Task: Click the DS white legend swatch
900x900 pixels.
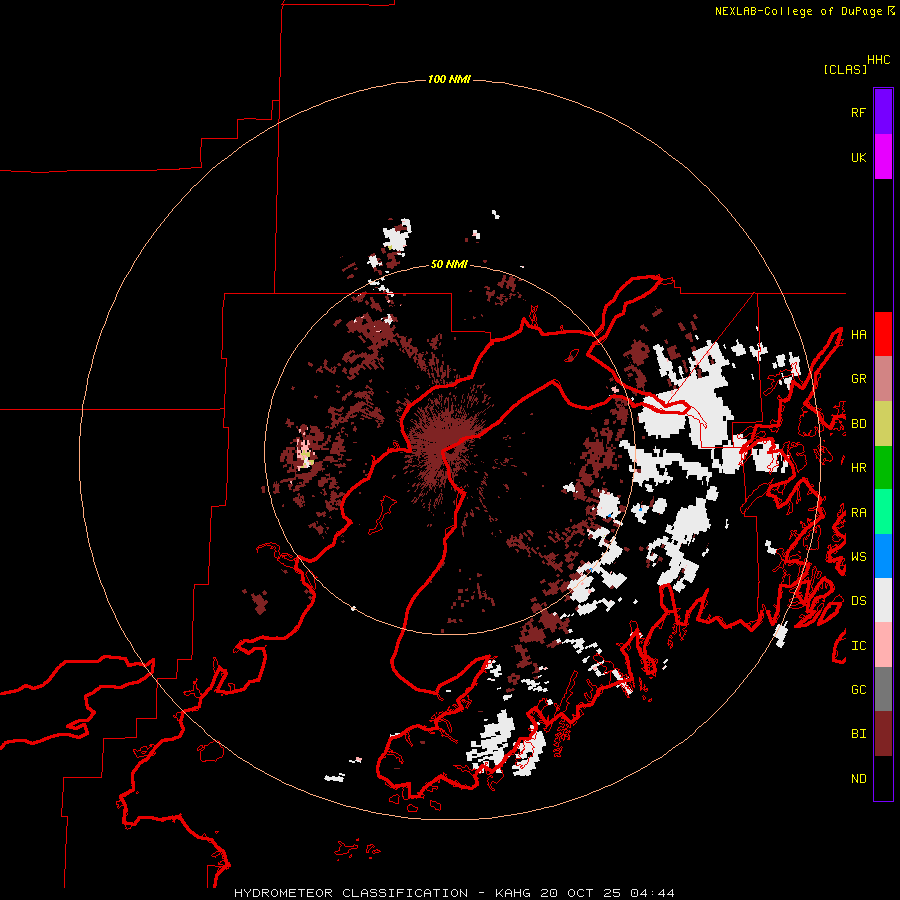Action: click(883, 600)
